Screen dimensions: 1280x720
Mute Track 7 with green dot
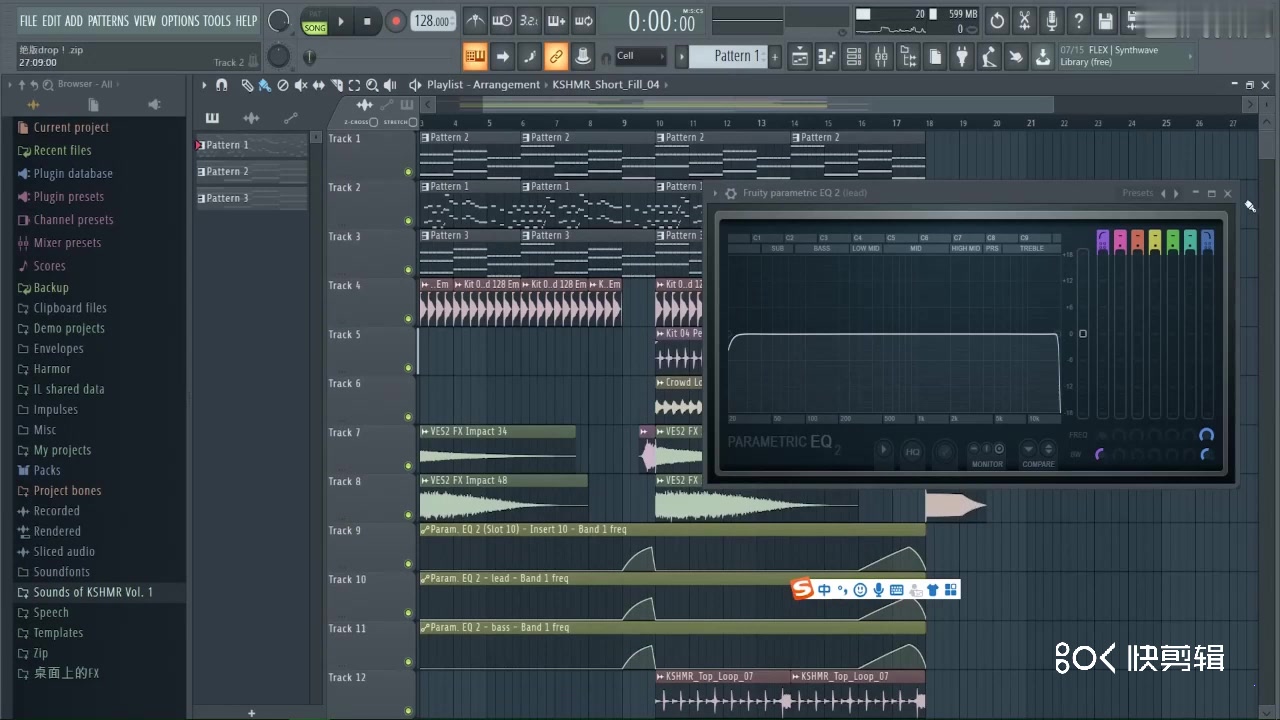[x=408, y=466]
